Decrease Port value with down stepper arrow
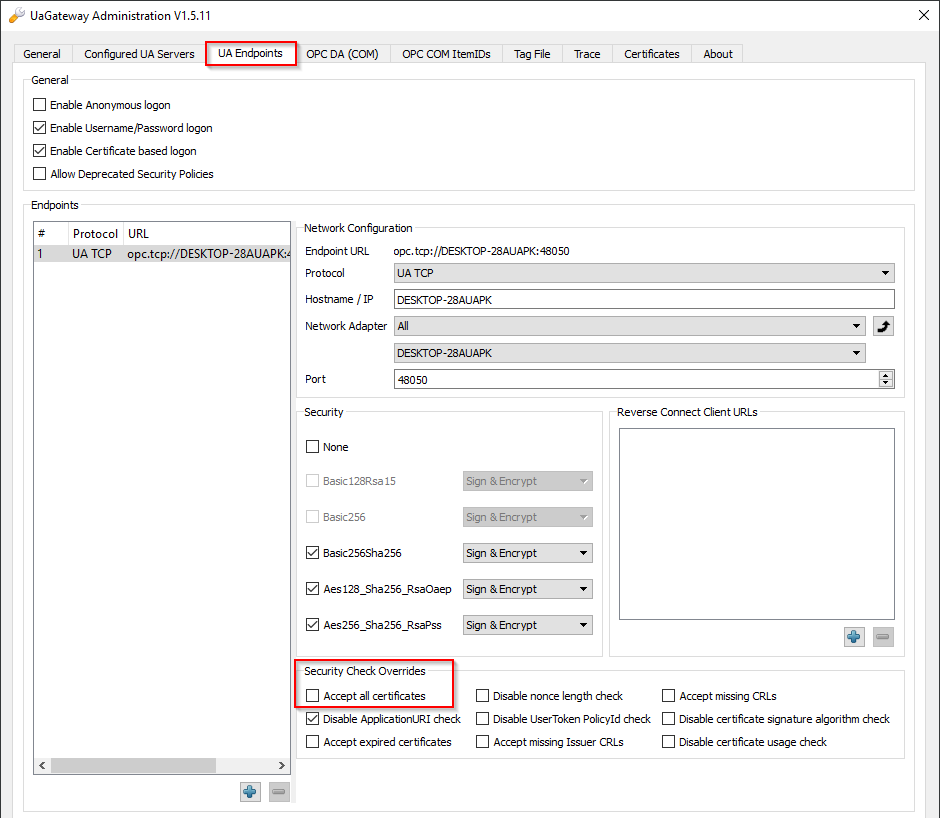Viewport: 940px width, 818px height. [885, 383]
